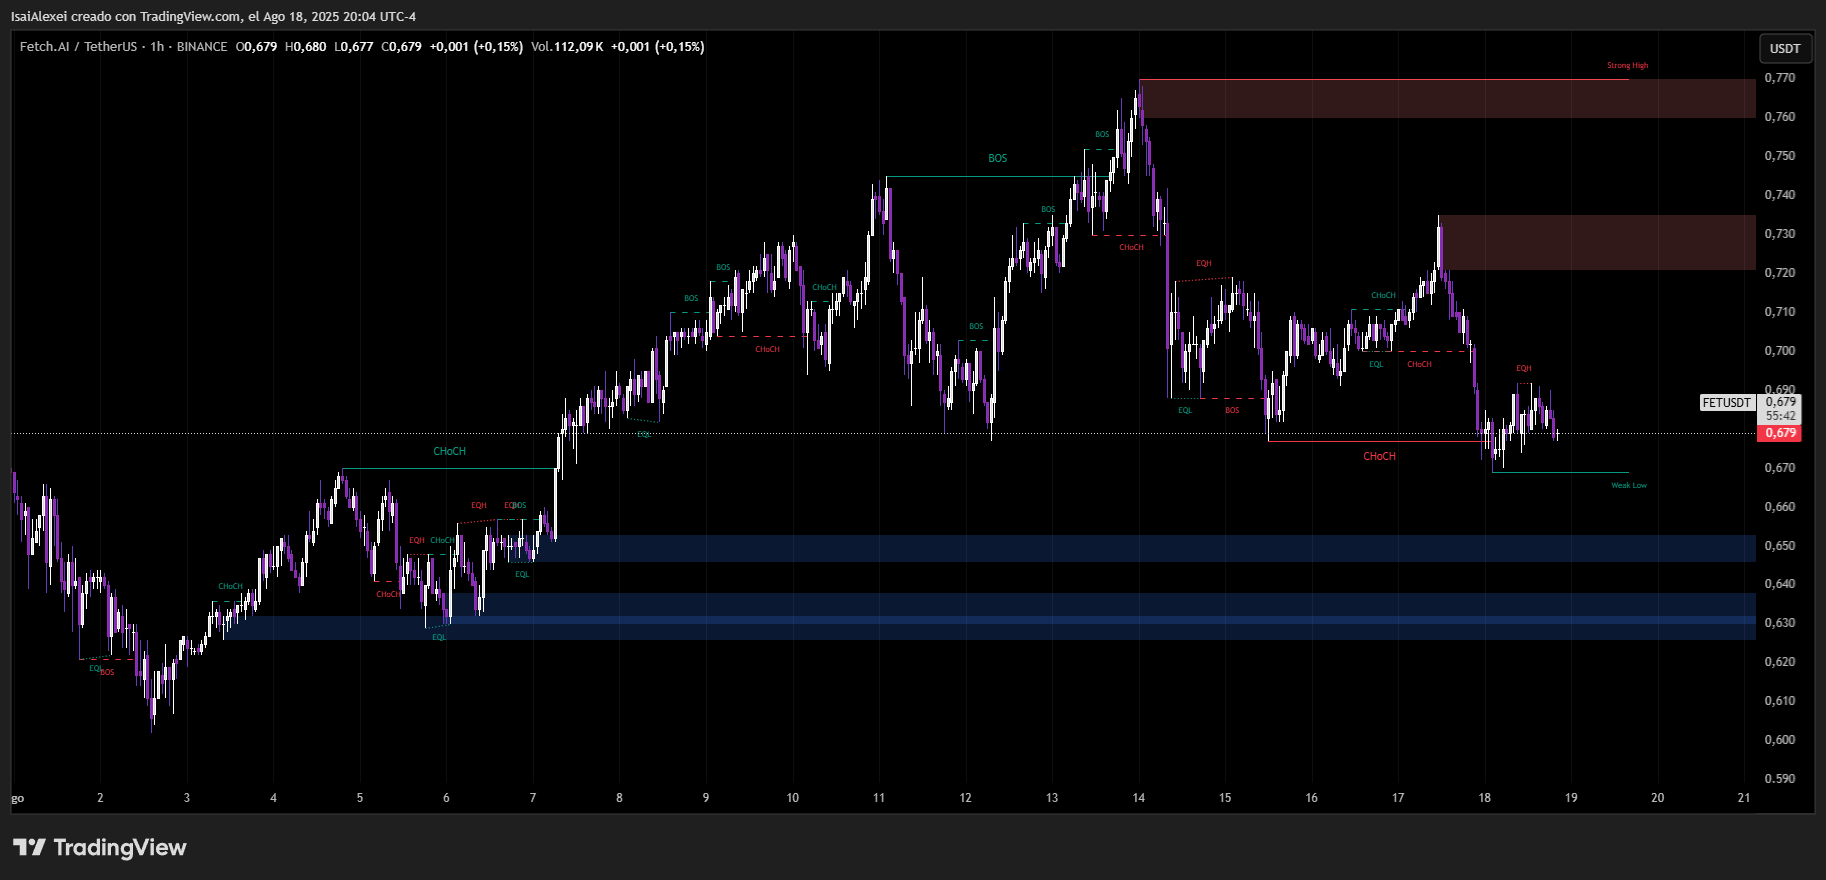Click the date 18 on time axis
Image resolution: width=1826 pixels, height=880 pixels.
1484,798
